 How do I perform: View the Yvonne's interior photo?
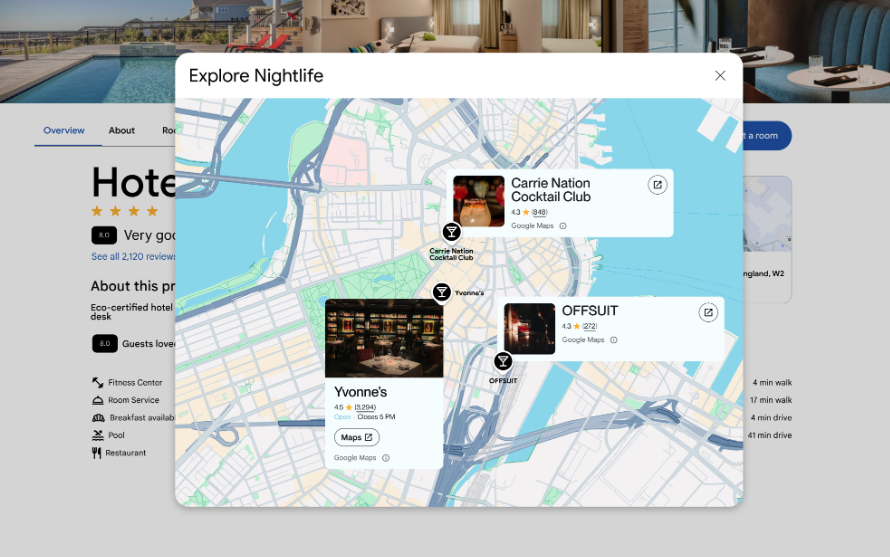(x=384, y=338)
